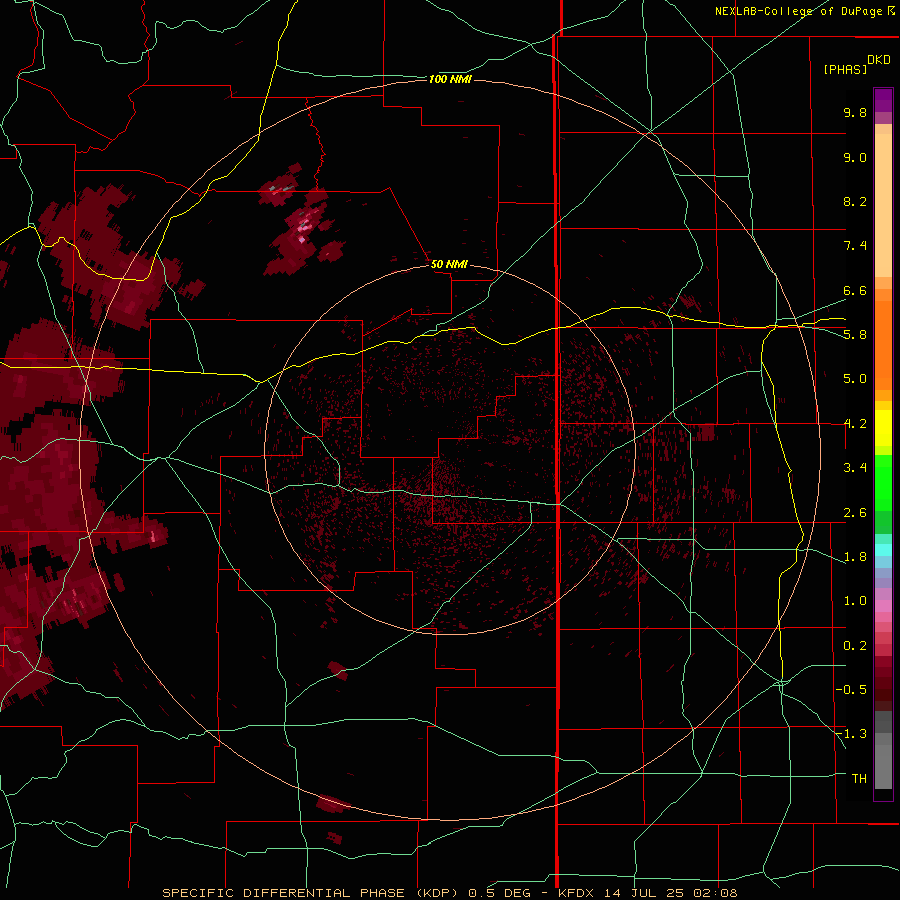Click the -1.3 legend value

click(851, 734)
